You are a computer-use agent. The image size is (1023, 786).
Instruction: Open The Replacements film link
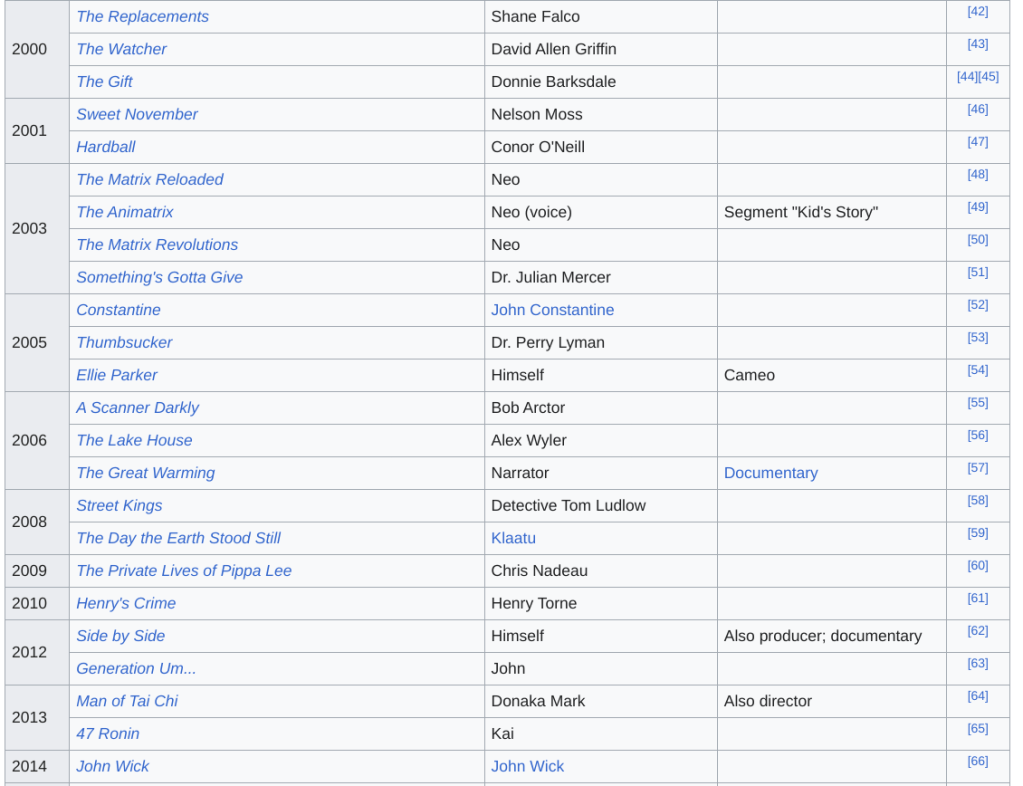[x=142, y=17]
